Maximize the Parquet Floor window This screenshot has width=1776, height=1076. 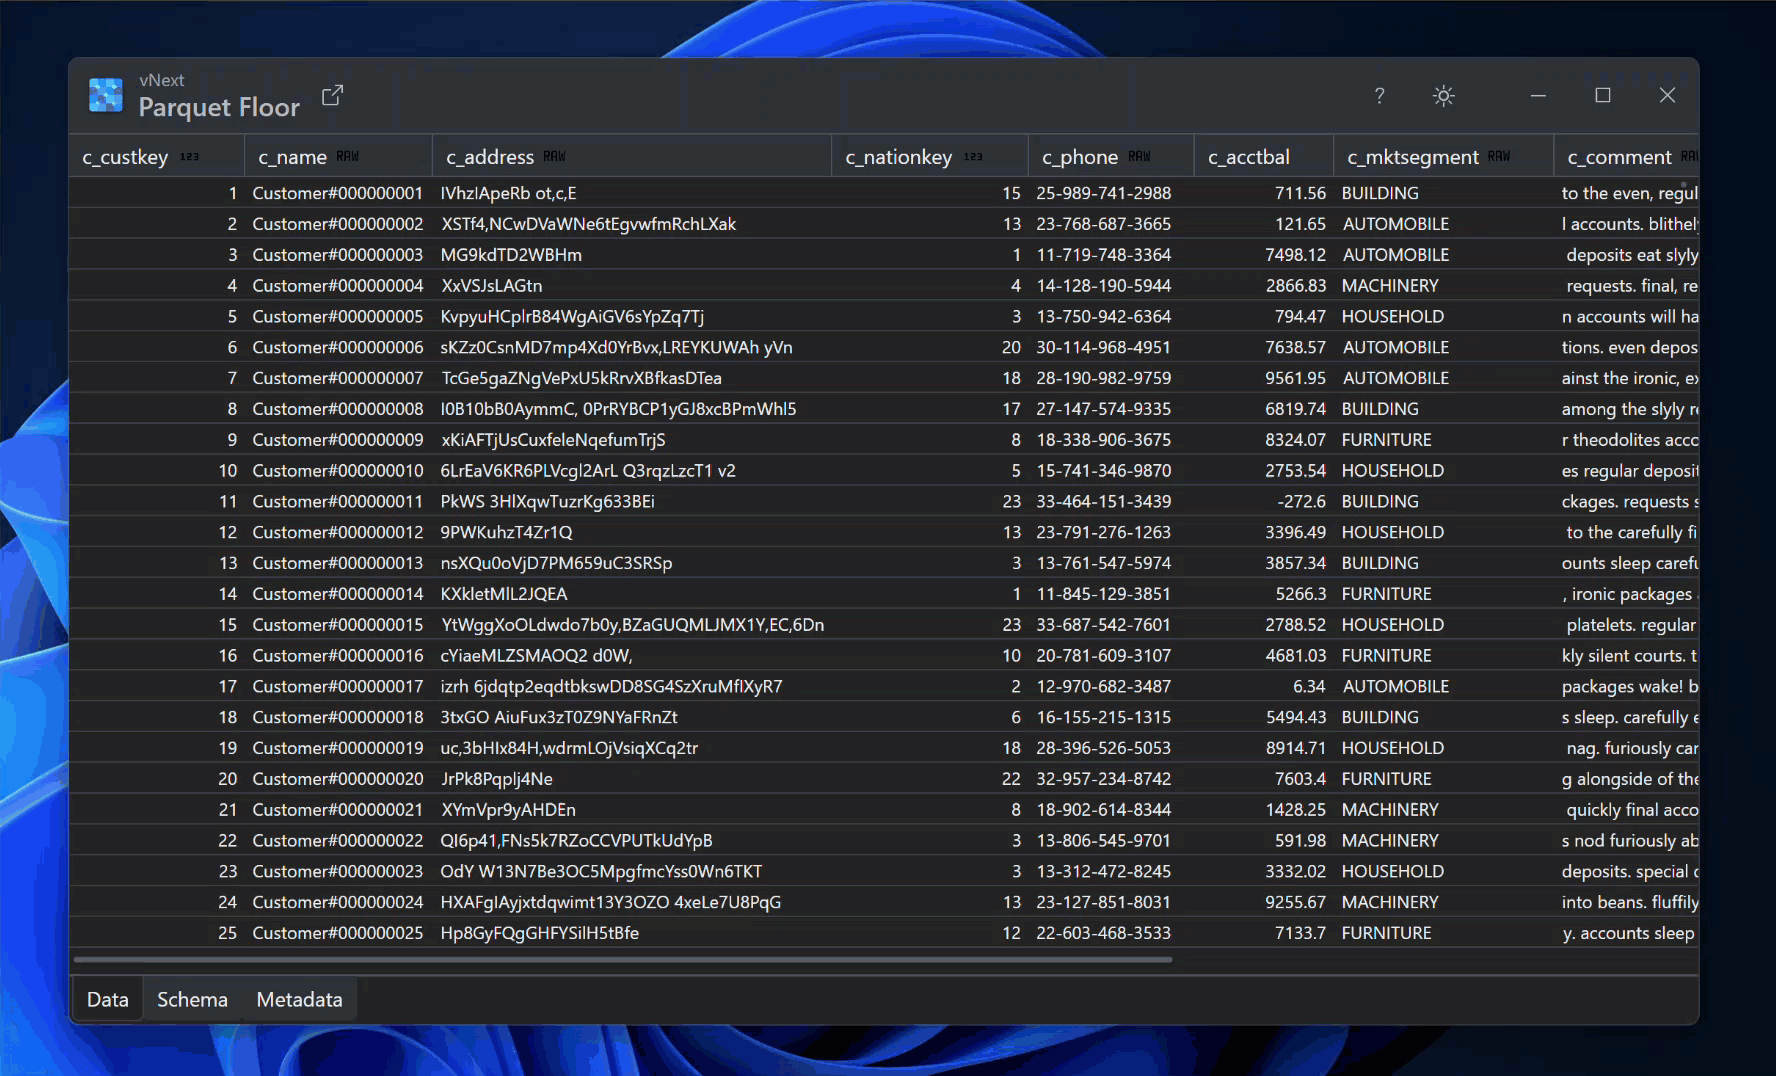tap(1603, 96)
